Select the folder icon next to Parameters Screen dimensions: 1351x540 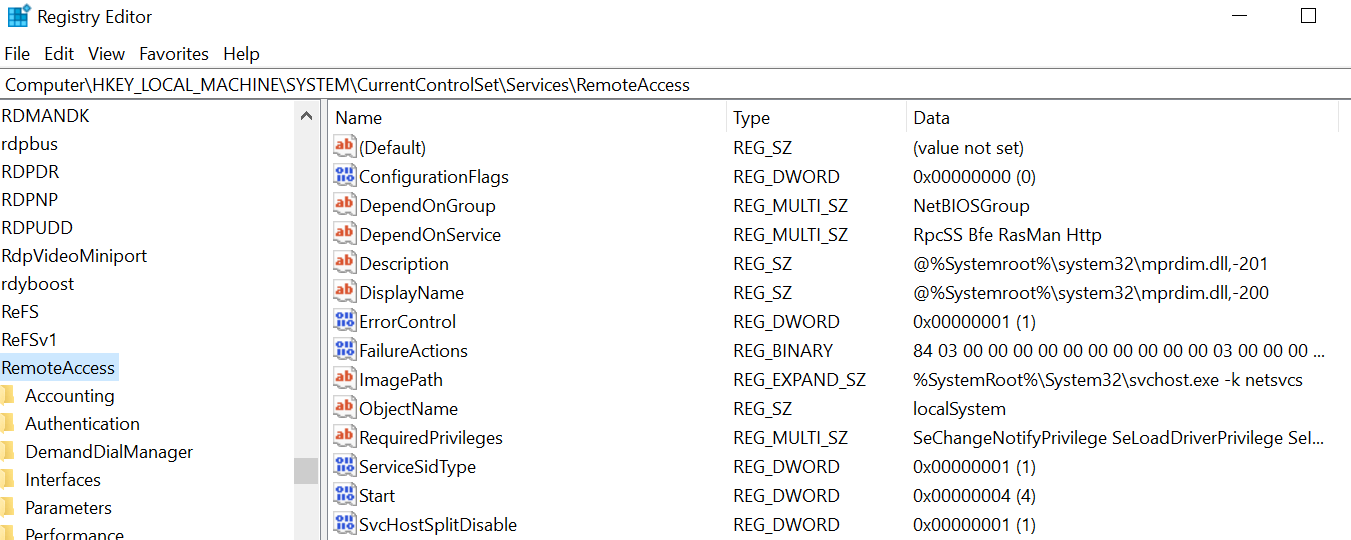[x=8, y=508]
